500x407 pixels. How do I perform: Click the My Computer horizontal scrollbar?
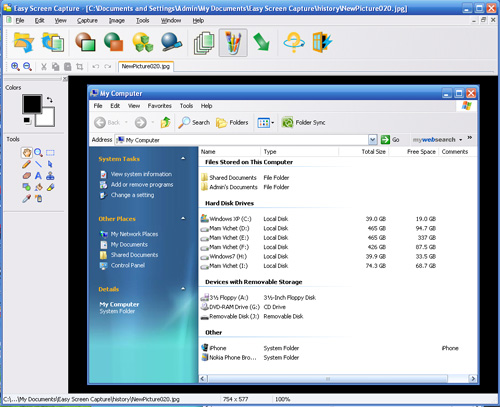coord(337,379)
